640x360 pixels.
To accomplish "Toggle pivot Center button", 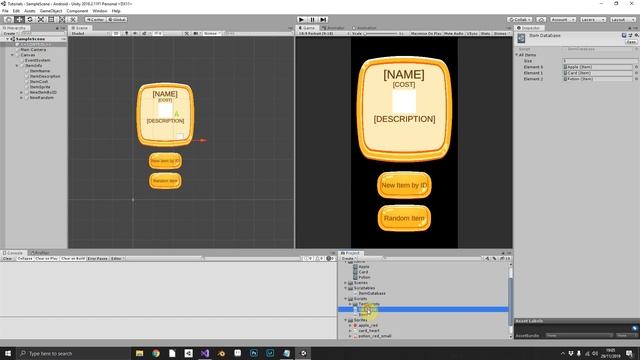I will point(95,20).
